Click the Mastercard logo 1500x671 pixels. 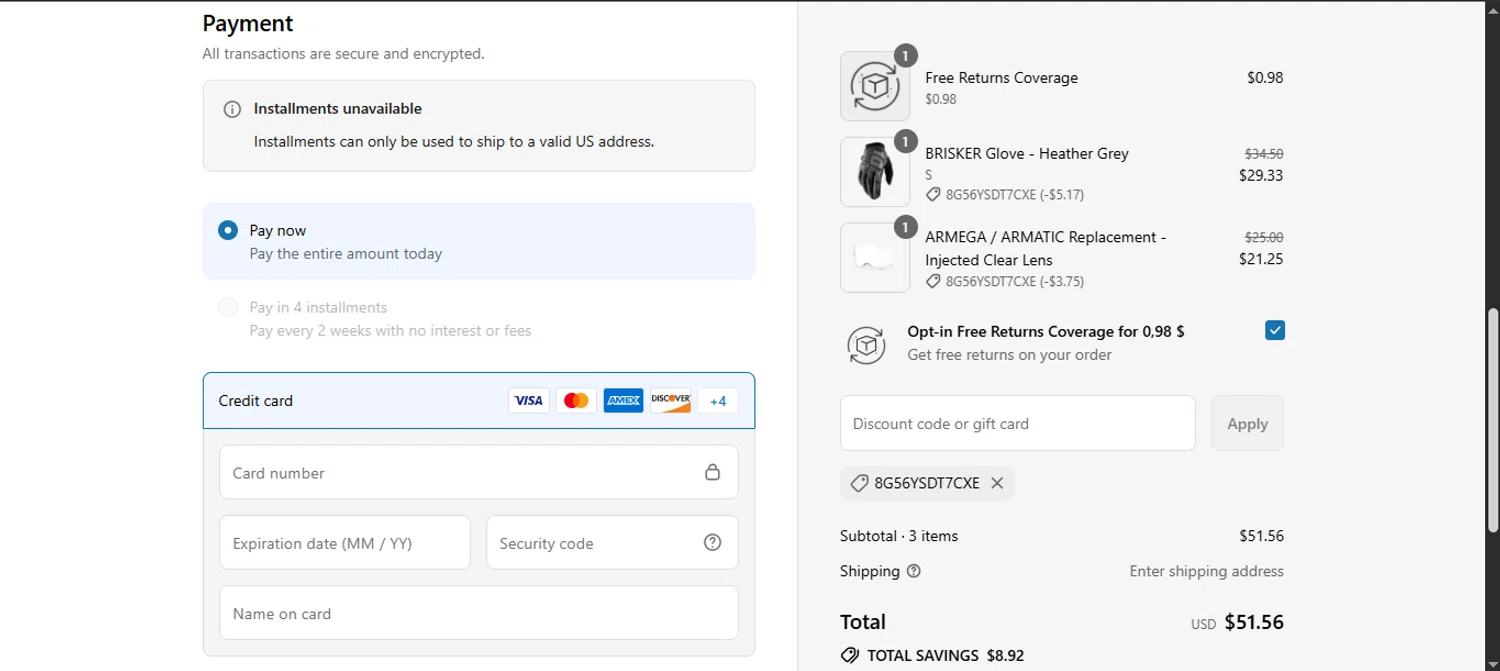576,401
